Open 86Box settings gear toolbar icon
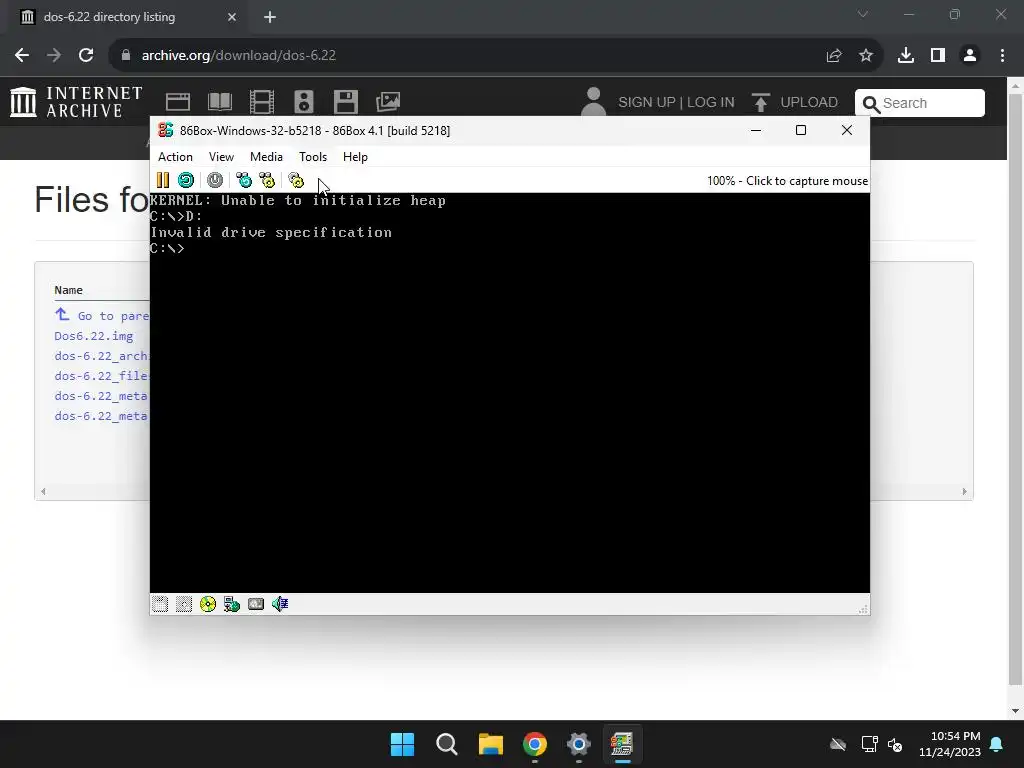This screenshot has height=768, width=1024. point(296,180)
